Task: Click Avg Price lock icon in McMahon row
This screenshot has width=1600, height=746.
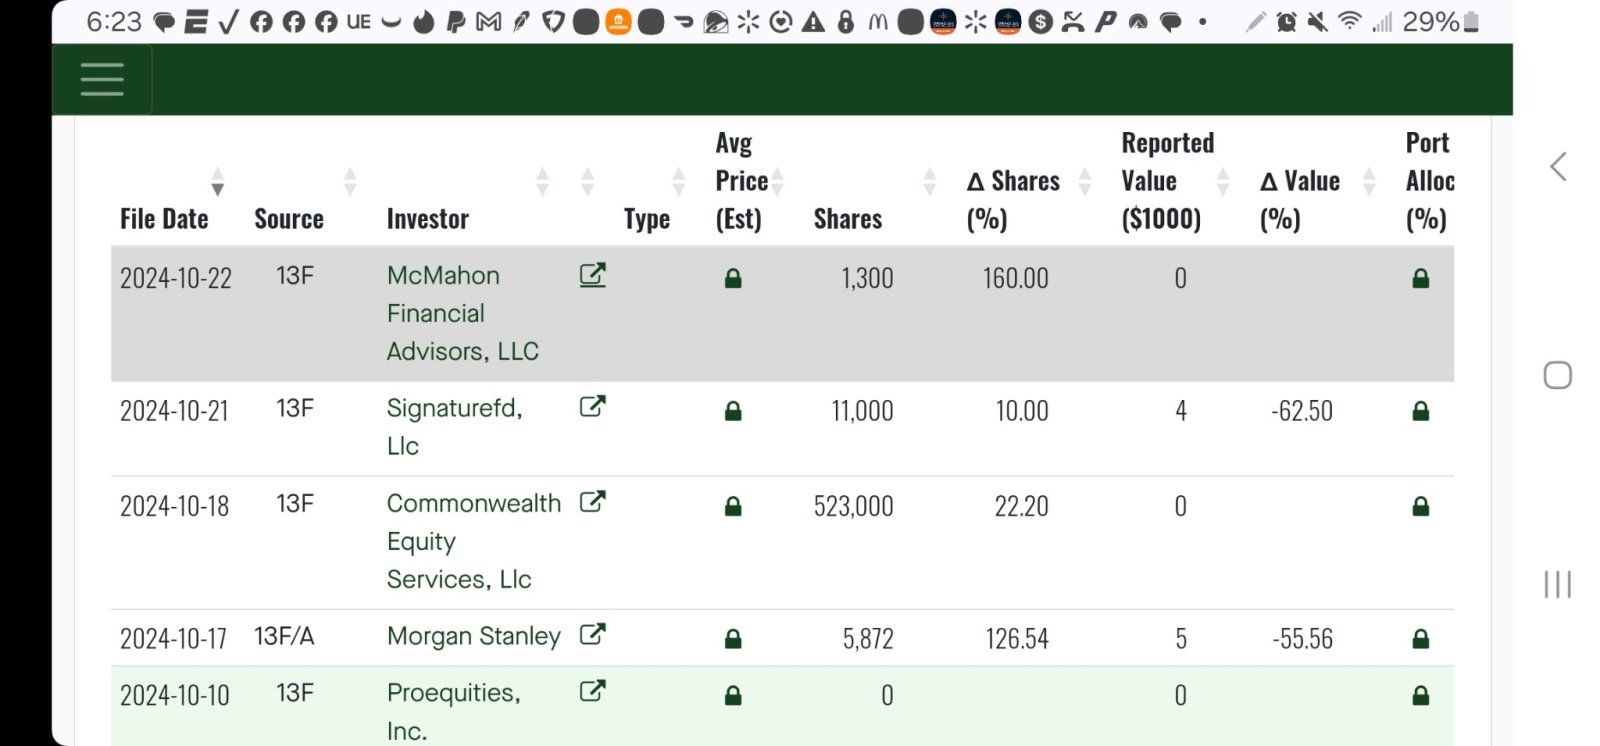Action: 733,278
